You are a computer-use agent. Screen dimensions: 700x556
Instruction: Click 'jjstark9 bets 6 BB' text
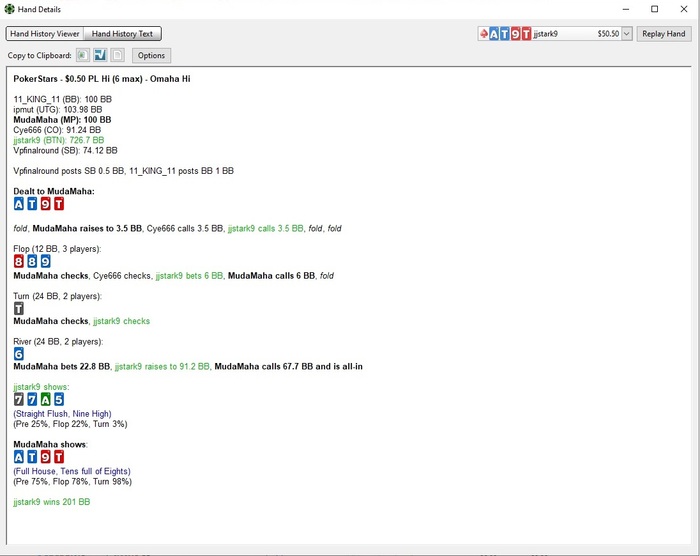pyautogui.click(x=189, y=276)
